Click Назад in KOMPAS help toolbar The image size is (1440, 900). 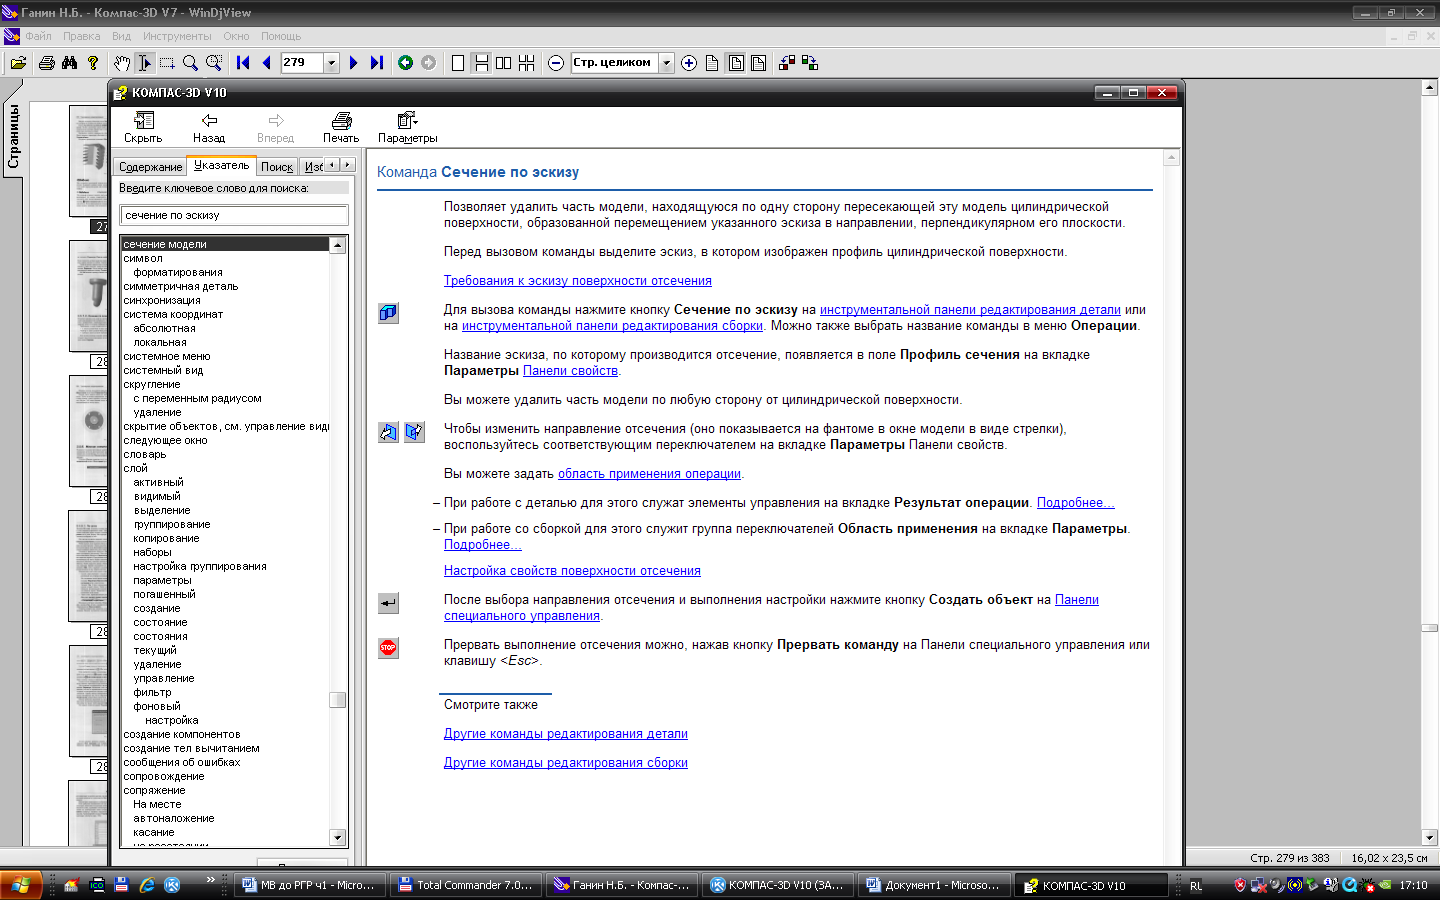[x=209, y=127]
